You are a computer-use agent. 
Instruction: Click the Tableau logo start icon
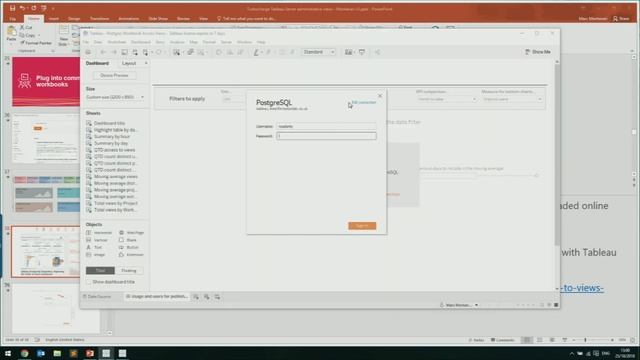point(88,52)
